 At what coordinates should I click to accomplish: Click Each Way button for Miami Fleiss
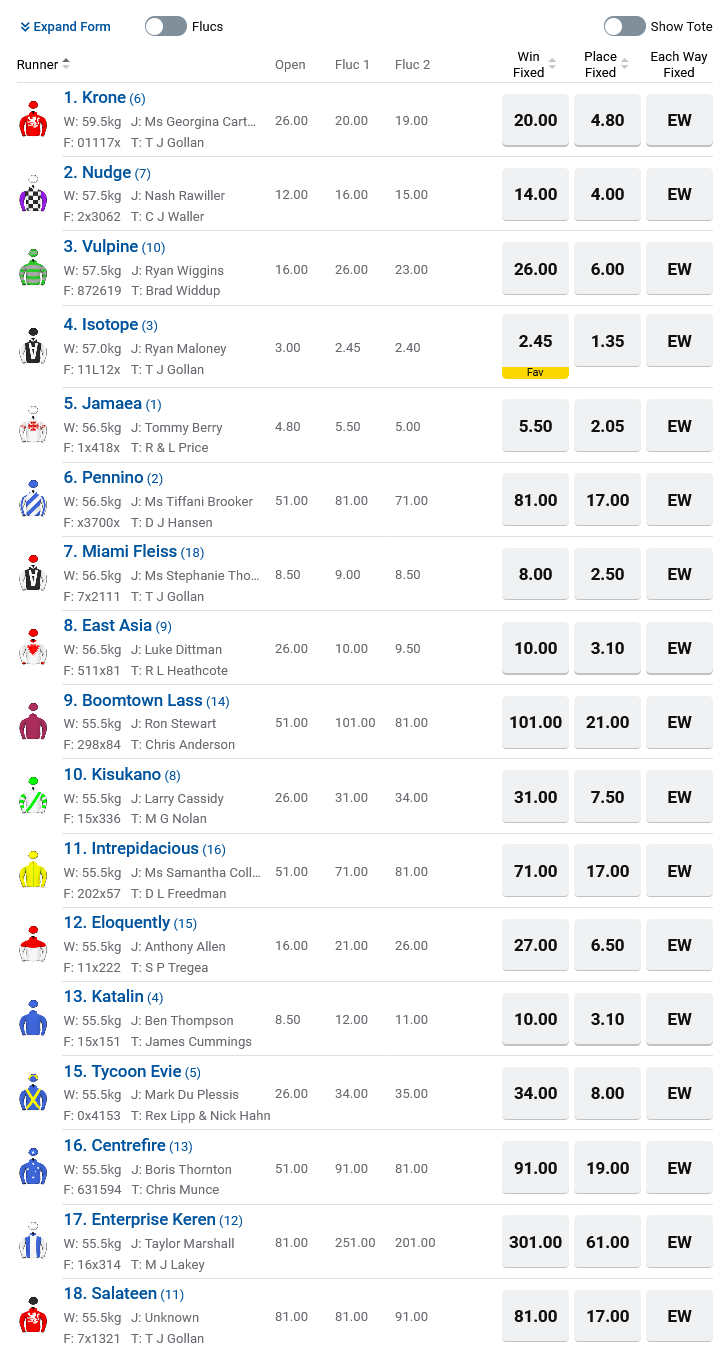(679, 574)
